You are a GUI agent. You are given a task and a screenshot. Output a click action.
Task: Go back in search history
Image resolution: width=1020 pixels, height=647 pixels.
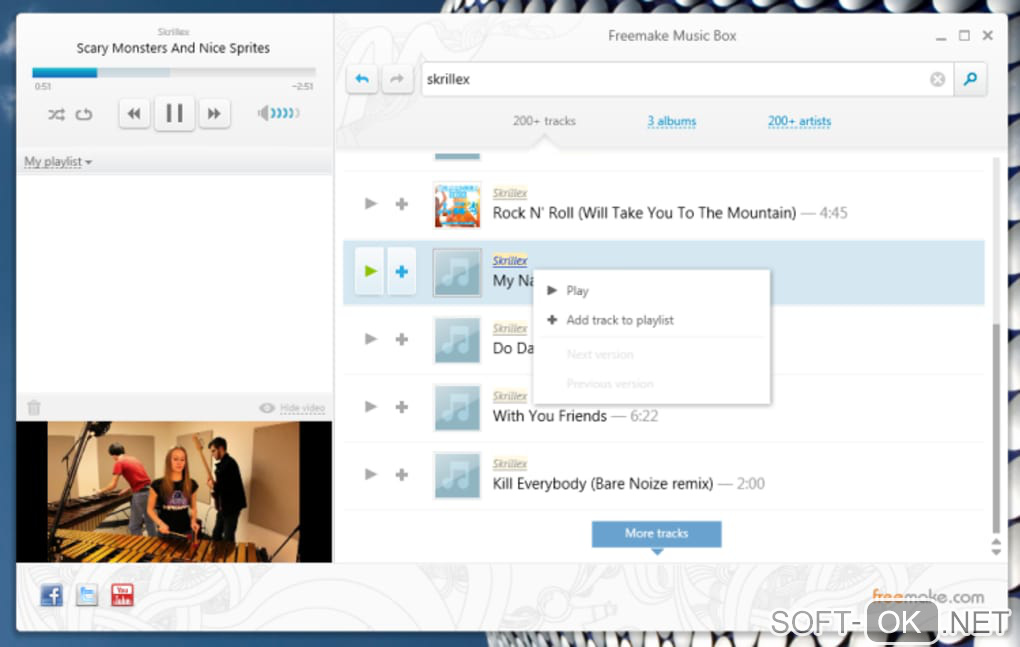pyautogui.click(x=362, y=79)
